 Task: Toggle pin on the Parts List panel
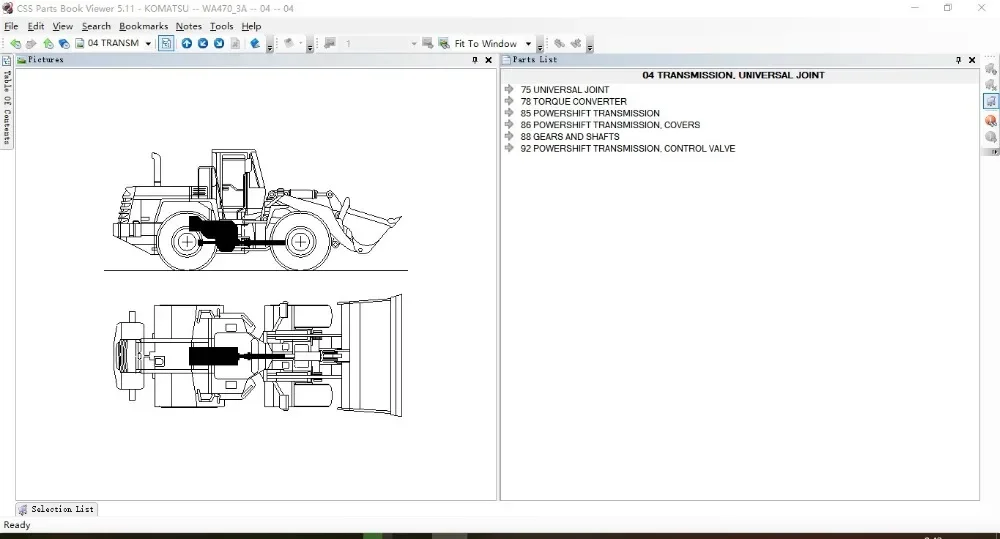click(959, 60)
